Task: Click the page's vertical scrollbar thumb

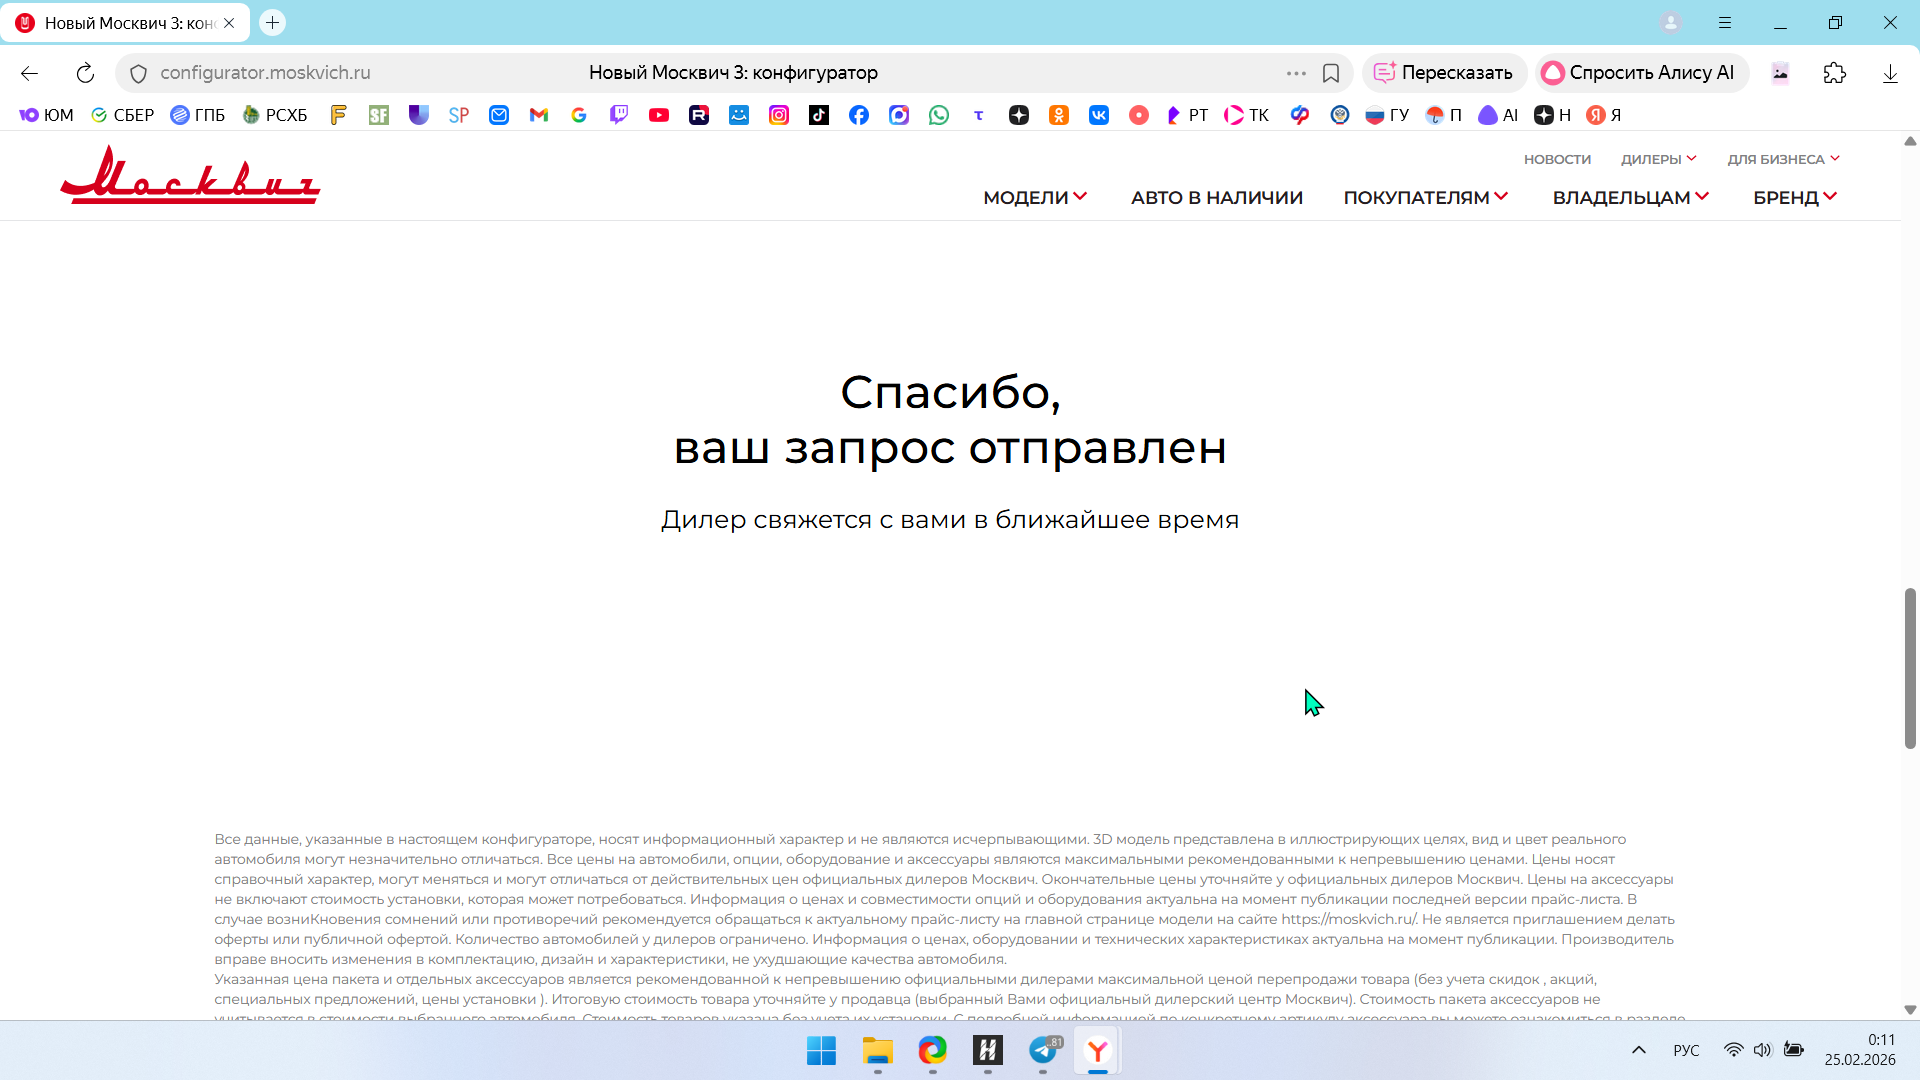Action: pos(1910,668)
